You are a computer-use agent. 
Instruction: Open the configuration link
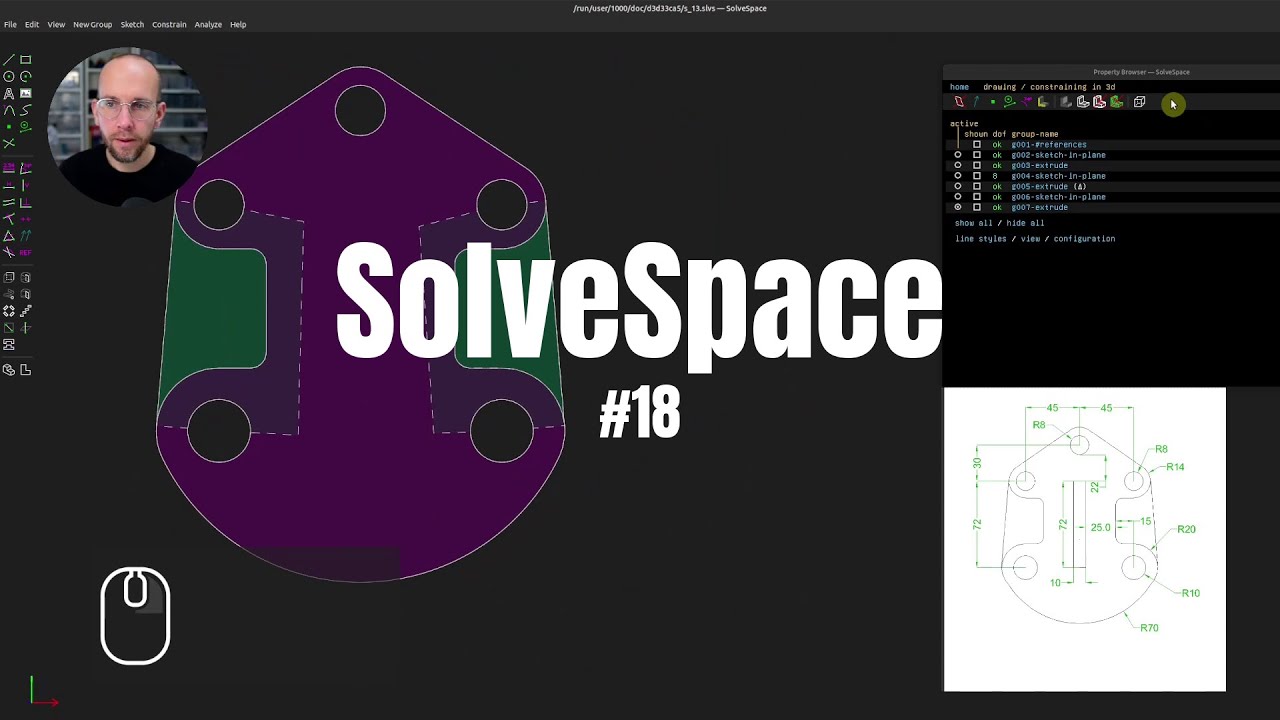pos(1084,239)
